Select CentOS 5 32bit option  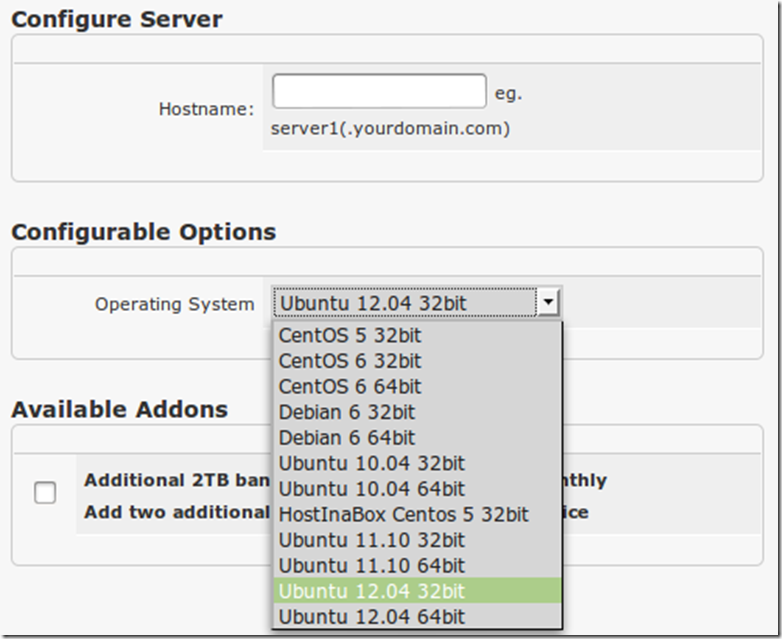417,336
